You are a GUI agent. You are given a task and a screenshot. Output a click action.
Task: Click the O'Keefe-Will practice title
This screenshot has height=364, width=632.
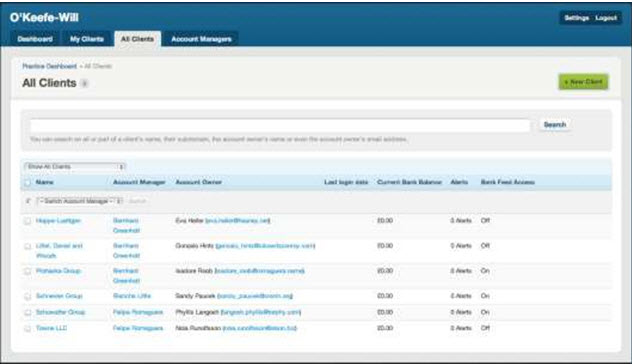(44, 18)
